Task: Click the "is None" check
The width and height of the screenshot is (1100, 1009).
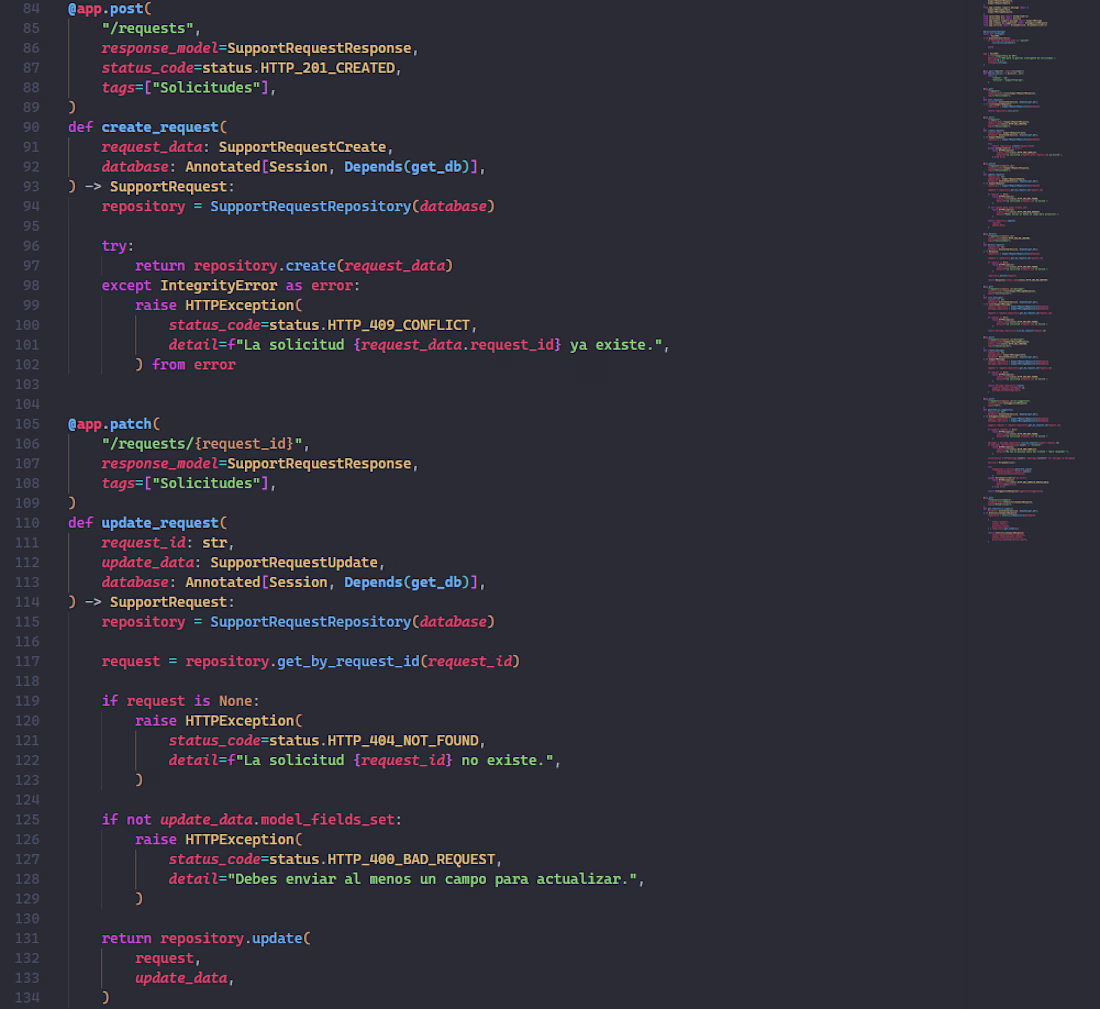Action: pos(223,701)
